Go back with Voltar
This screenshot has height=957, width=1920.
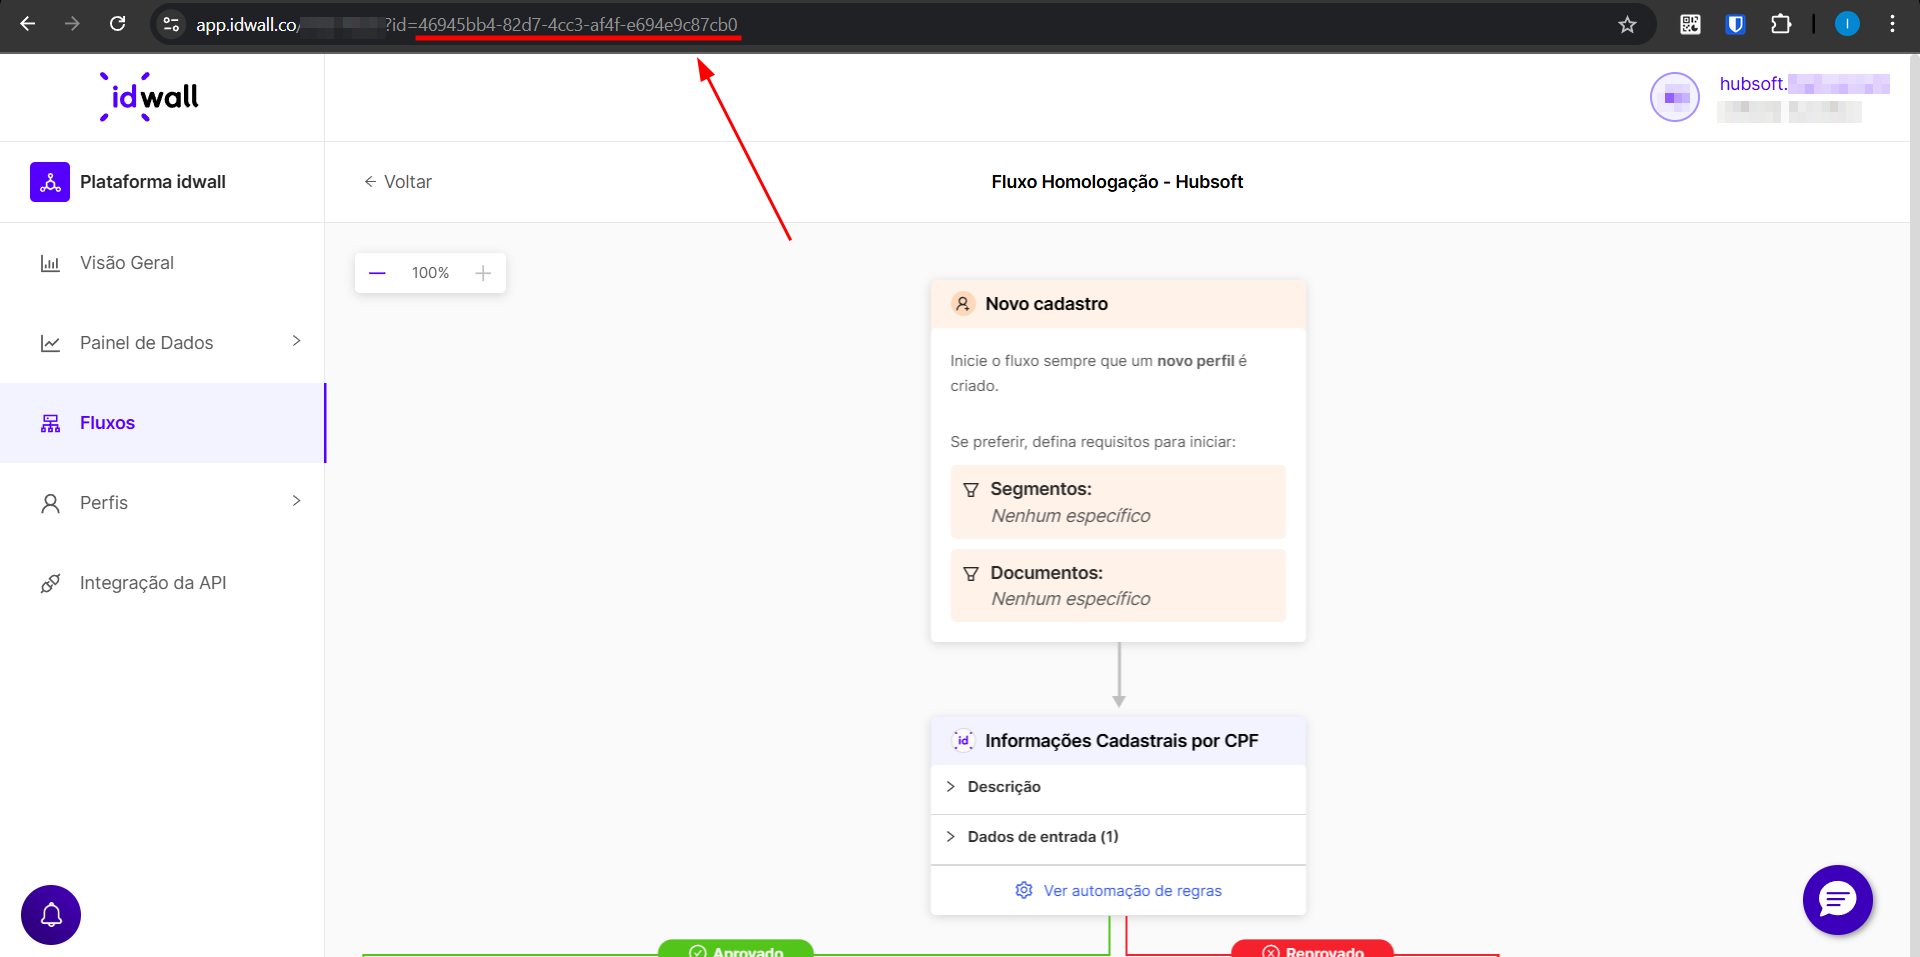pos(398,182)
